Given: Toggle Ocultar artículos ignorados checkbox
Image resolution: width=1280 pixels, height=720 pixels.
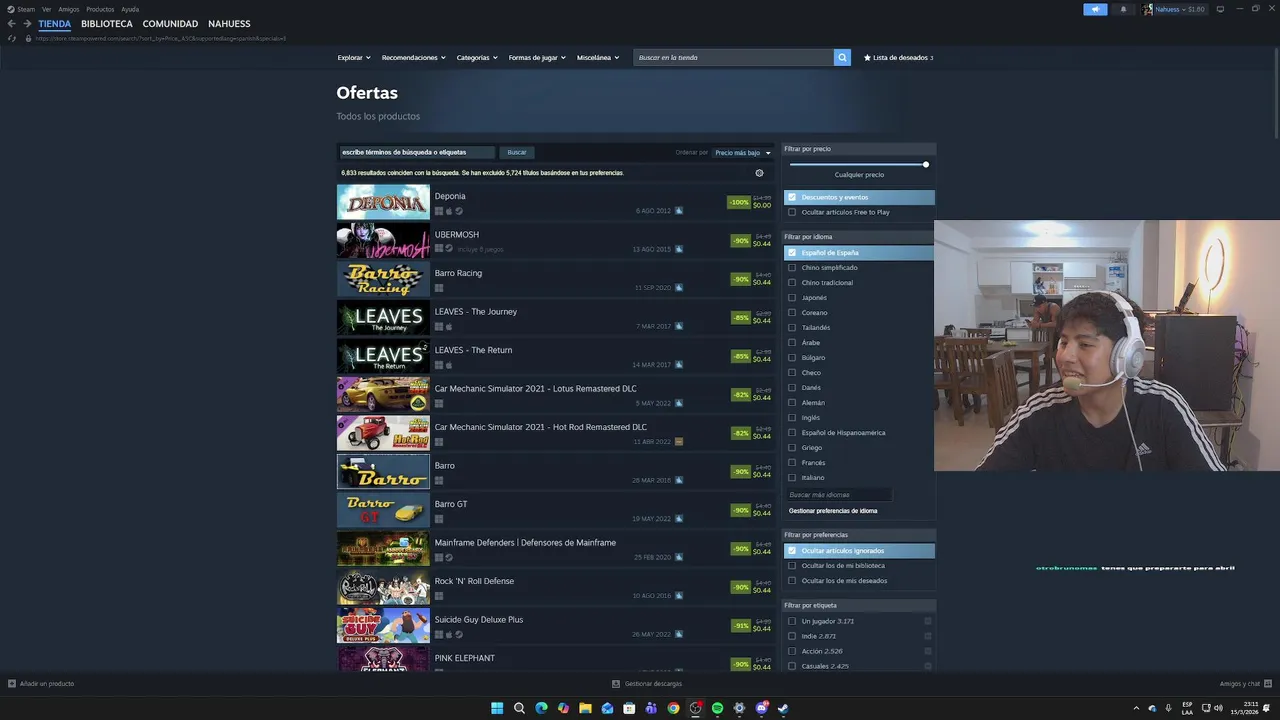Looking at the screenshot, I should click(792, 551).
